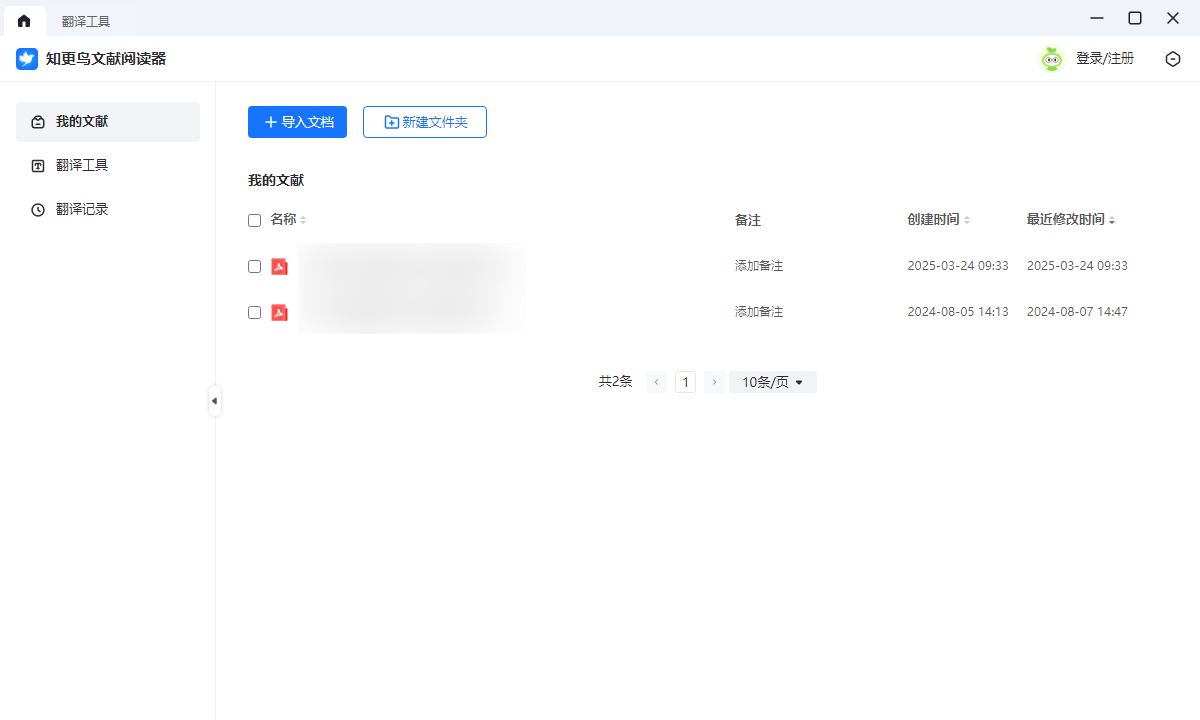Toggle the select-all checkbox beside 名称
Screen dimensions: 1200x720
[x=254, y=220]
